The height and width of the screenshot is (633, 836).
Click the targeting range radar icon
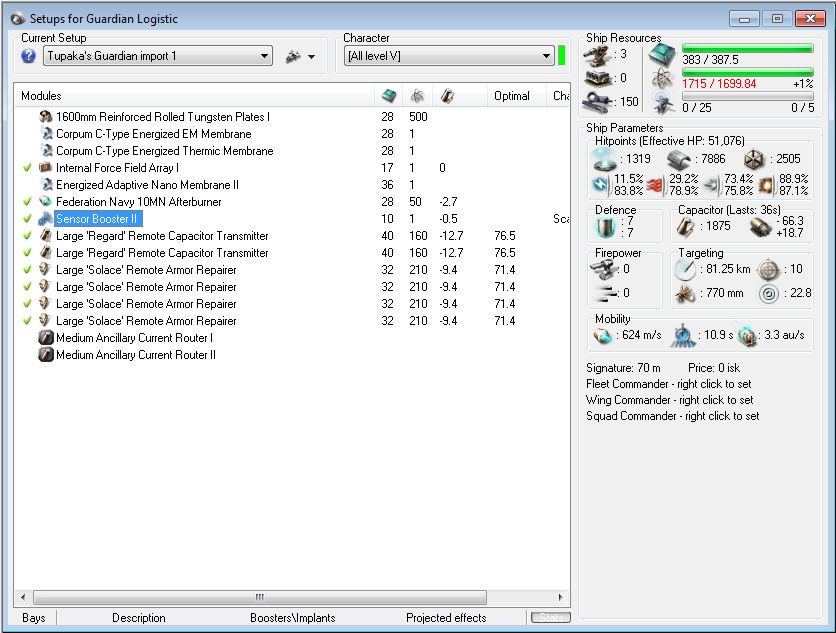coord(685,270)
